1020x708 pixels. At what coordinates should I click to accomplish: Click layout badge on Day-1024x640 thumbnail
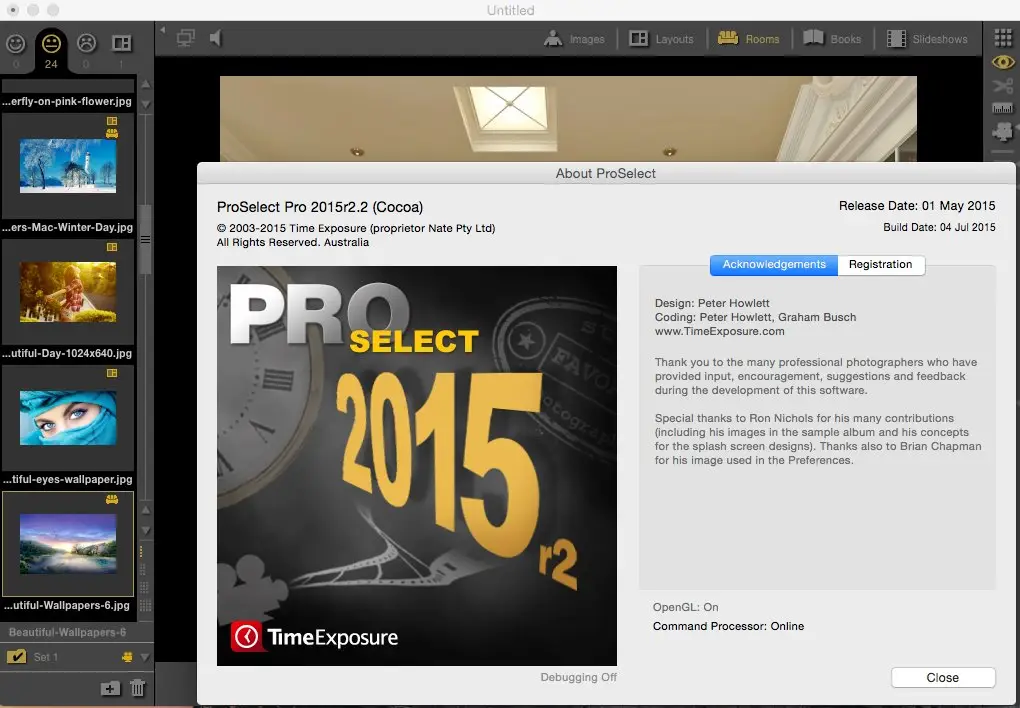tap(112, 247)
